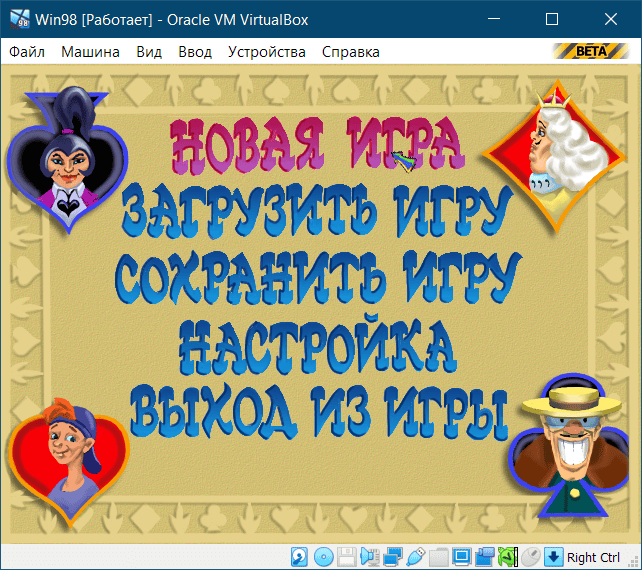Click the recording status icon
Image resolution: width=642 pixels, height=570 pixels.
pyautogui.click(x=485, y=557)
